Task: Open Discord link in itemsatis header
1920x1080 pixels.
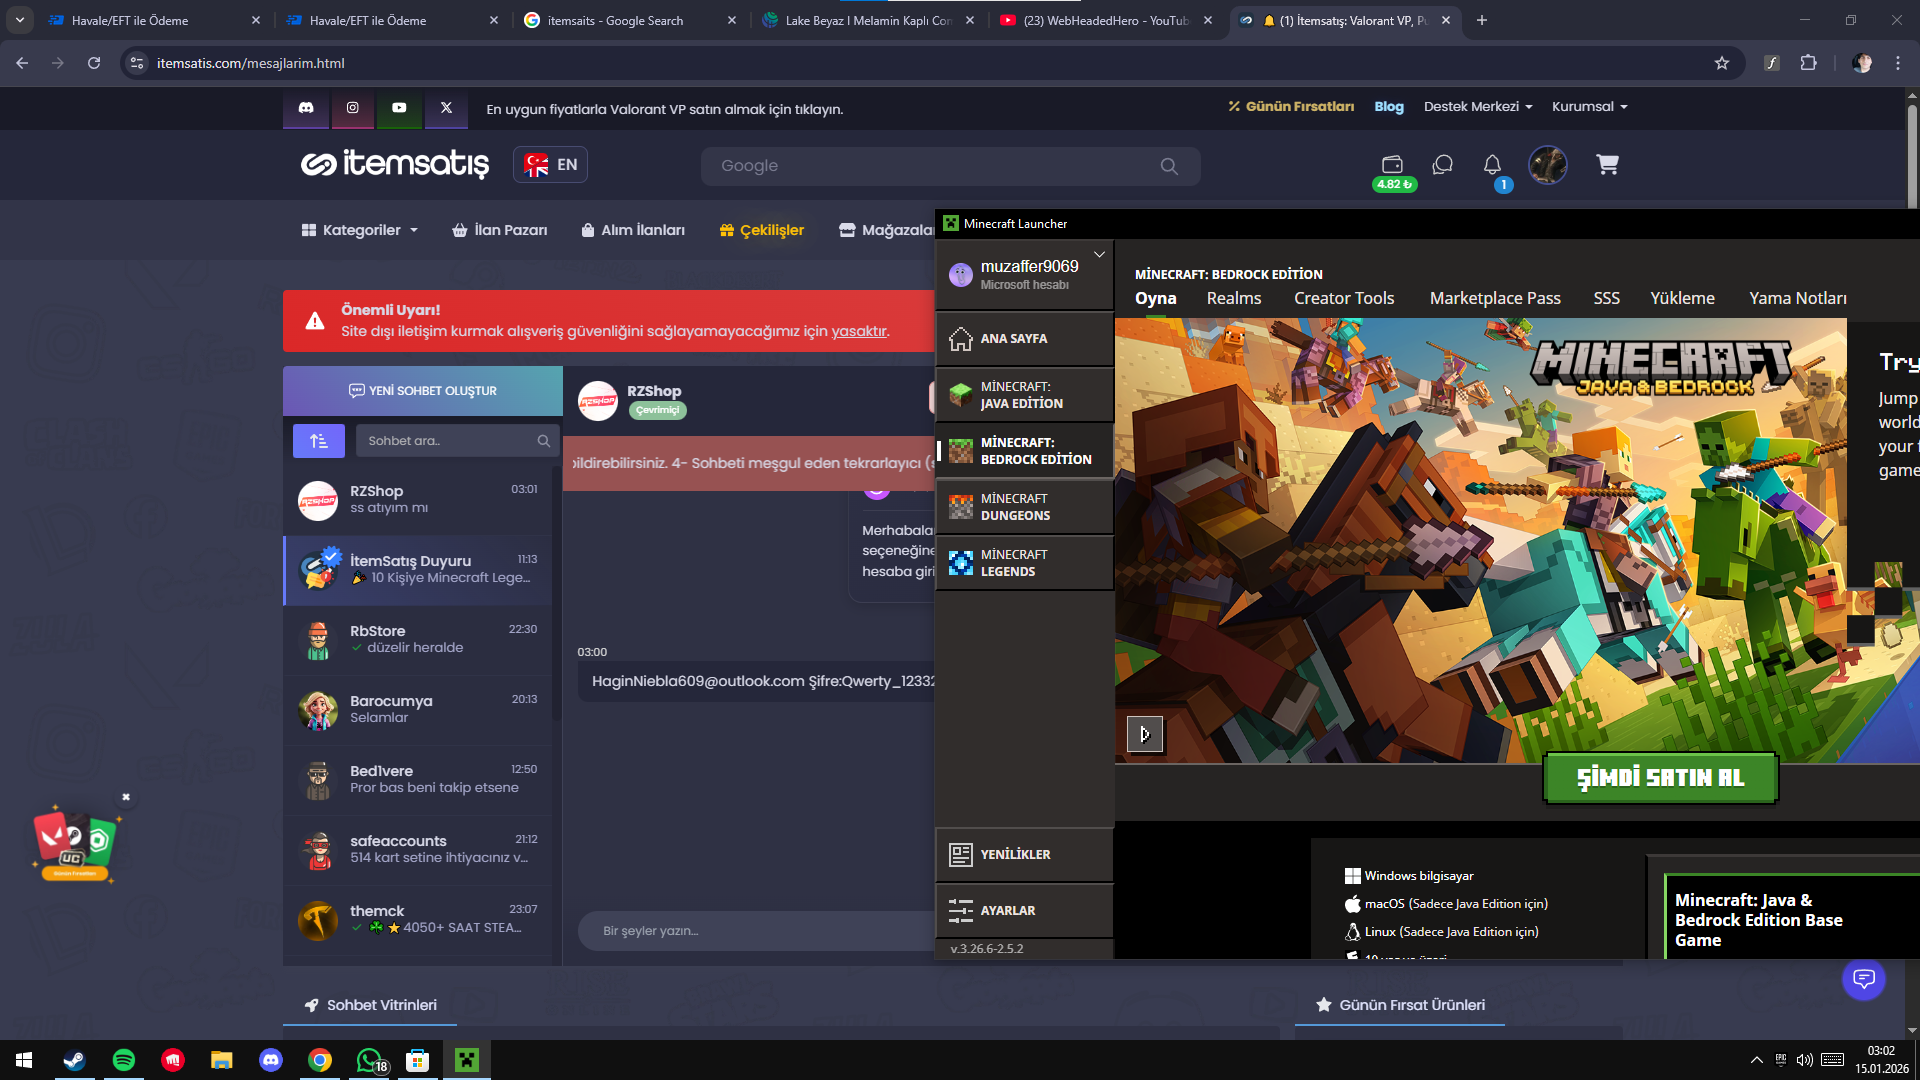Action: (306, 108)
